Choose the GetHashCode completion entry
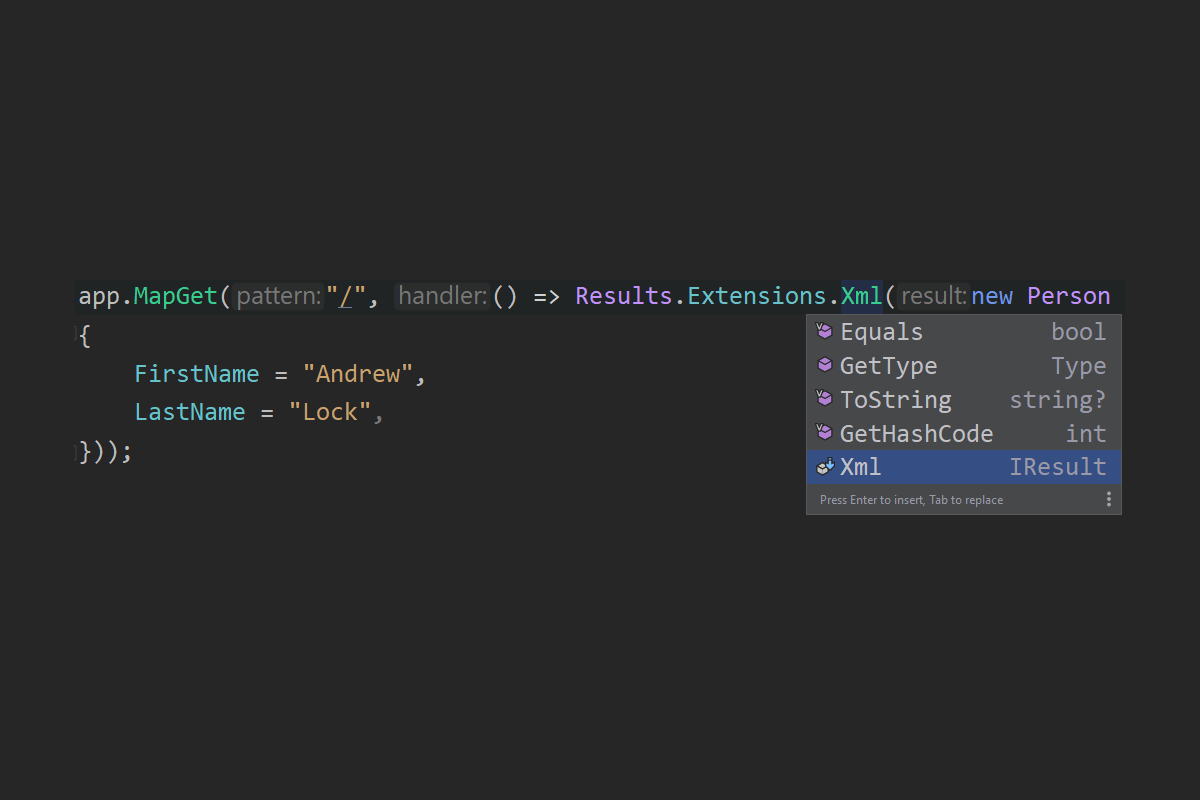The width and height of the screenshot is (1200, 800). click(x=916, y=433)
